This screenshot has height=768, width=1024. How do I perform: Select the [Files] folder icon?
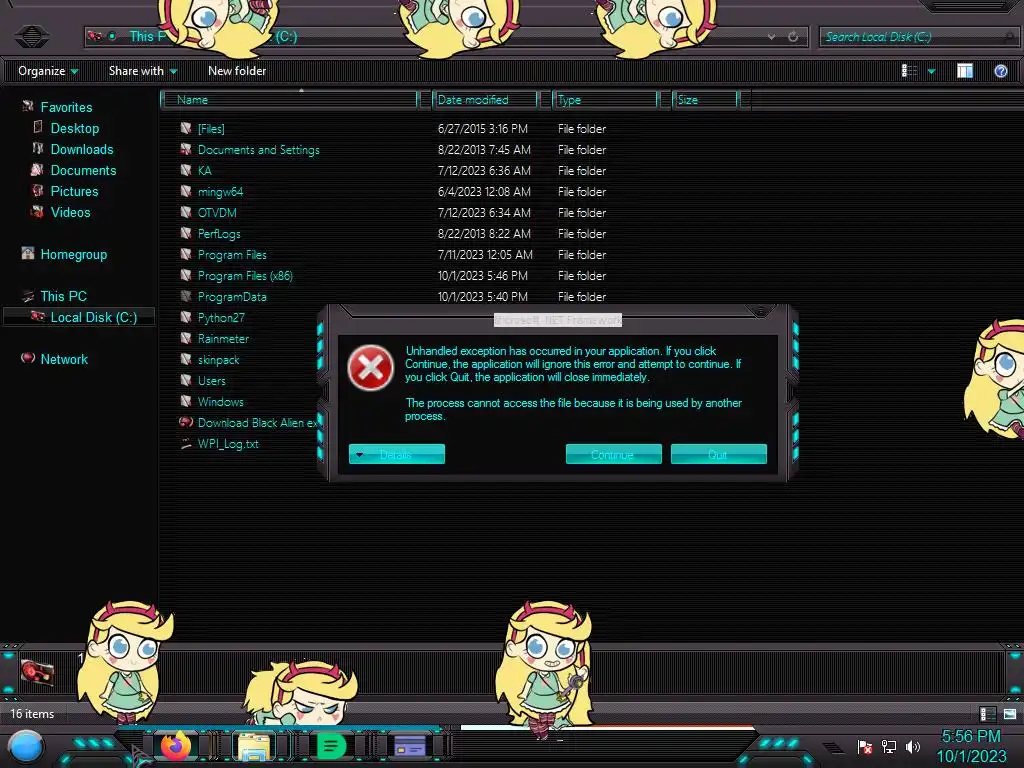(186, 128)
